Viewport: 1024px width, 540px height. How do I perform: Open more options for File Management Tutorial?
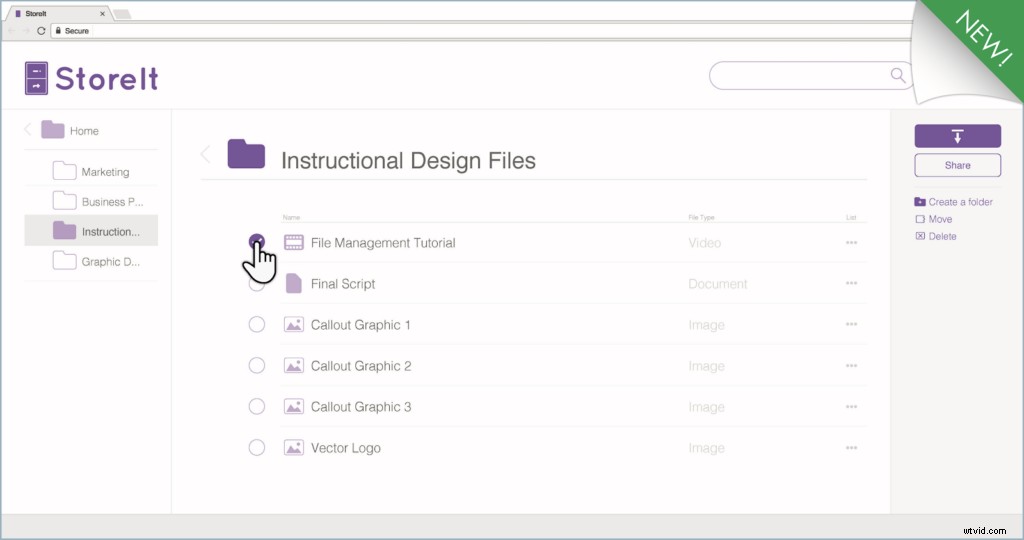pyautogui.click(x=851, y=242)
